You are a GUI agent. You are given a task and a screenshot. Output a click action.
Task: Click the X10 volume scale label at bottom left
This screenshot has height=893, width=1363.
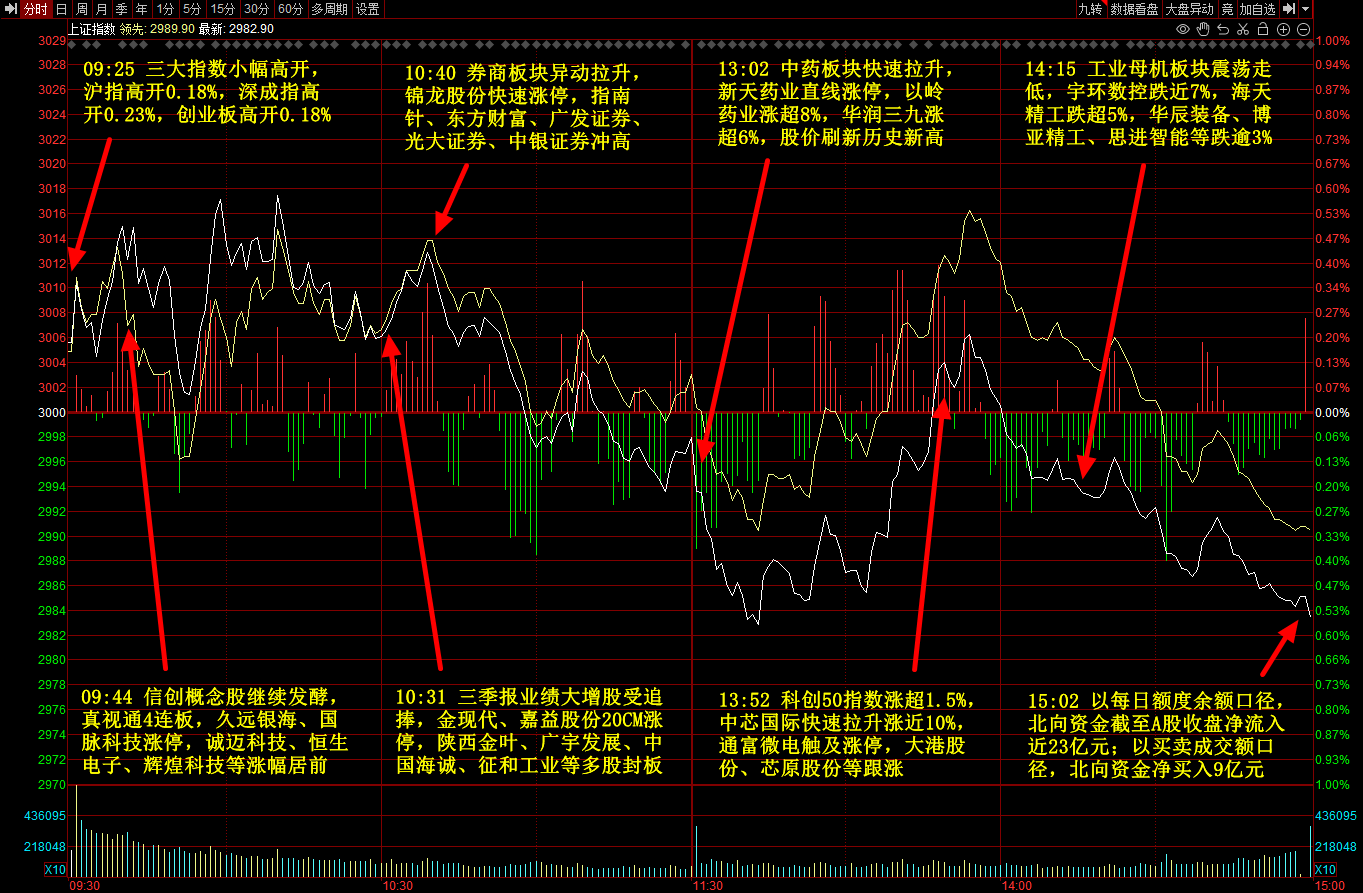55,870
